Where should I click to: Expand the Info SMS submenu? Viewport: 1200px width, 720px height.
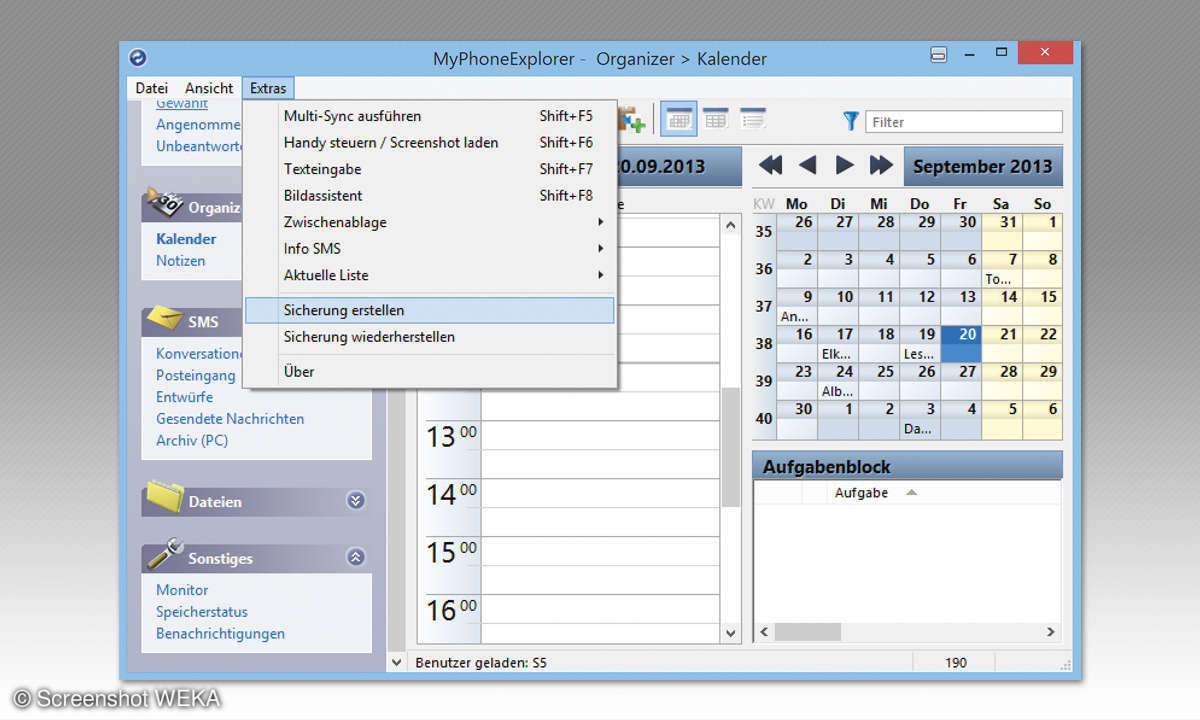(430, 248)
